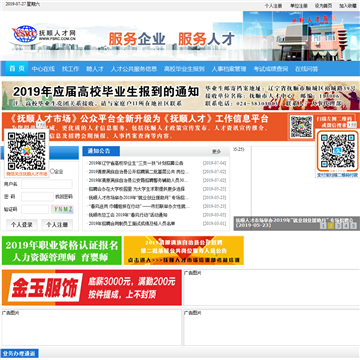Screen dimensions: 360x360
Task: Open the 公安局招聘警务辅助人员 notice
Action: click(x=139, y=180)
